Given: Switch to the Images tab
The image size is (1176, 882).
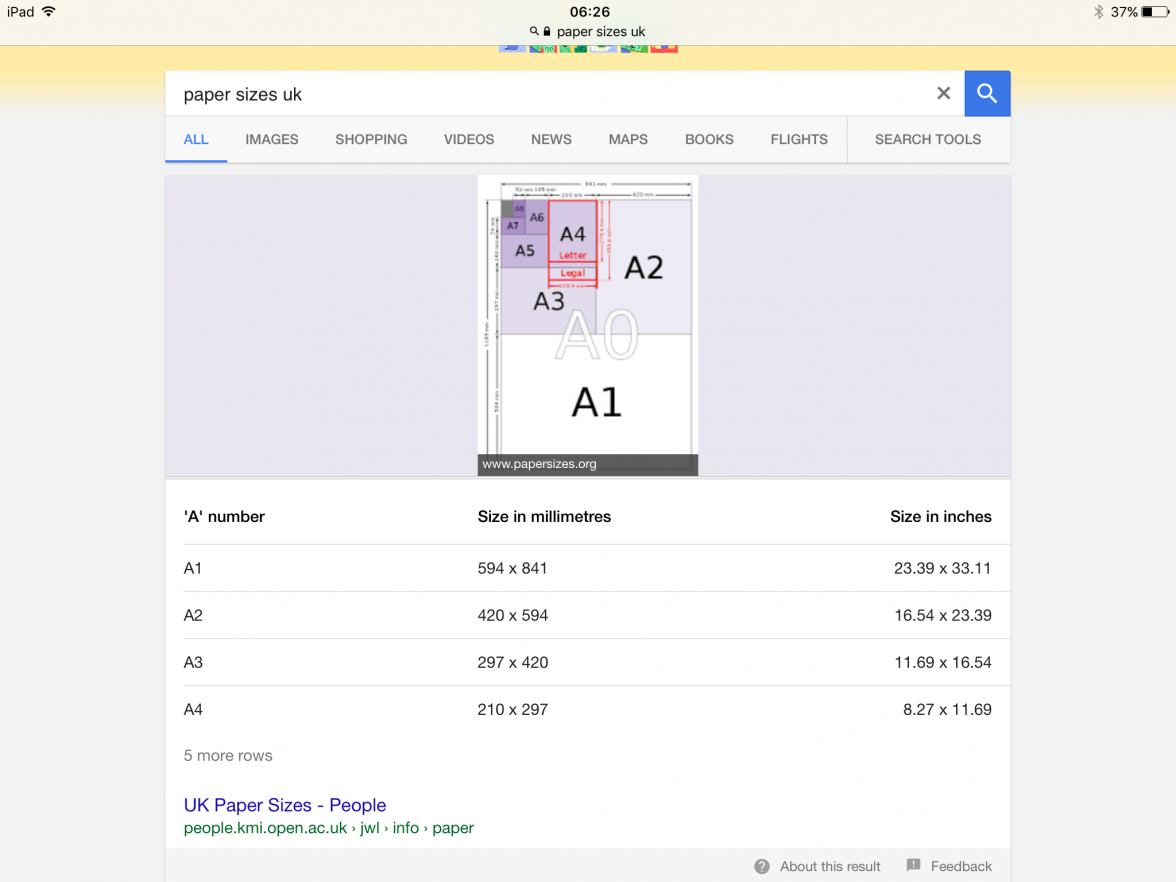Looking at the screenshot, I should (x=272, y=140).
